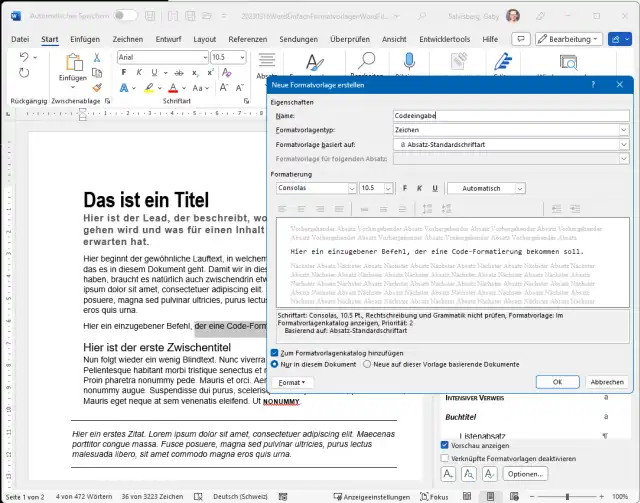Screen dimensions: 640x503
Task: Toggle 'Zum Formatvorlagenkatalog hinzufügen' checkbox
Action: (x=275, y=352)
